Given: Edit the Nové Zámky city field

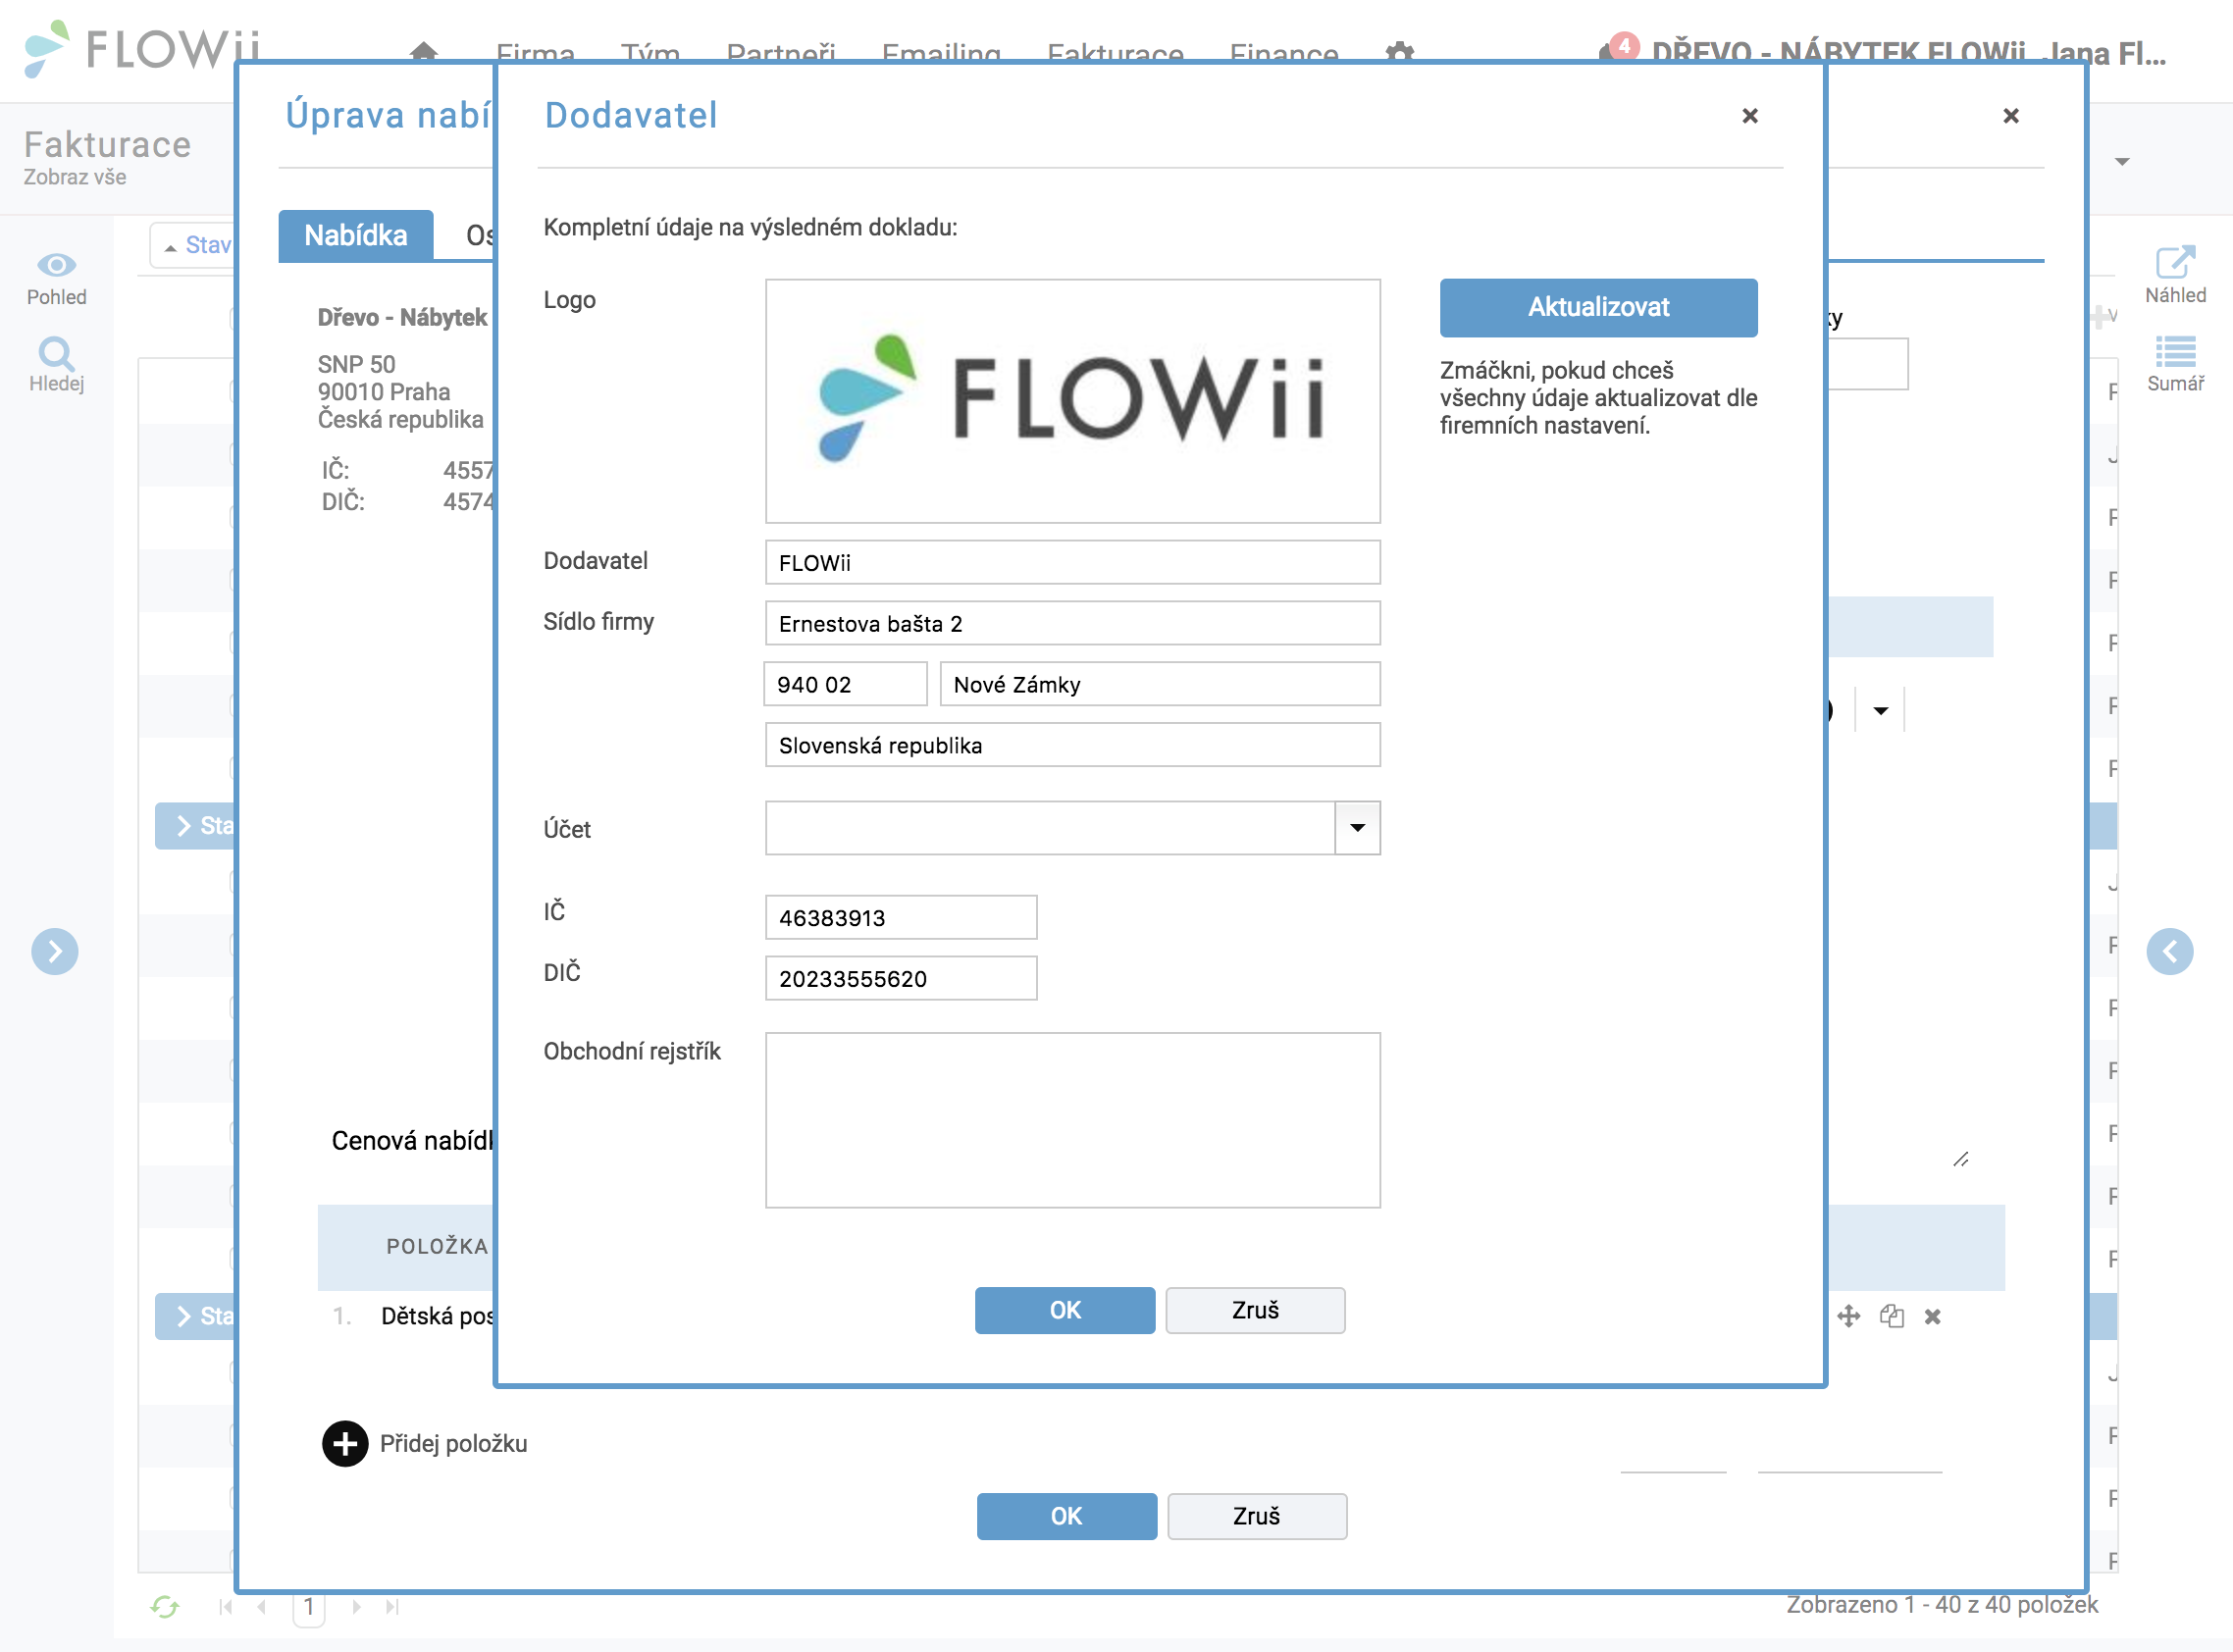Looking at the screenshot, I should (1160, 684).
